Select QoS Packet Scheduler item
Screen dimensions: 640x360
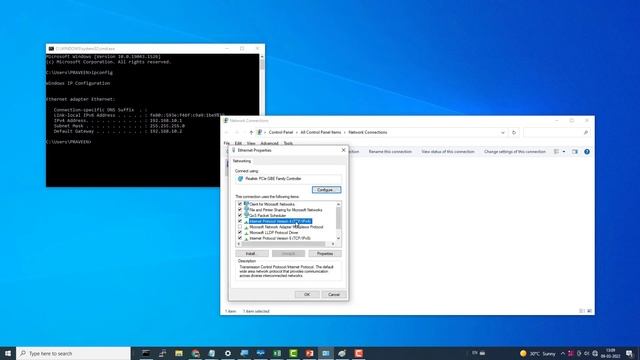point(268,216)
